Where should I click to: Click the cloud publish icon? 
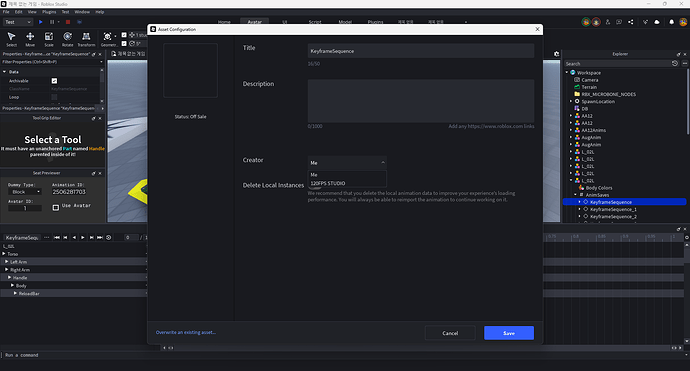(x=657, y=22)
